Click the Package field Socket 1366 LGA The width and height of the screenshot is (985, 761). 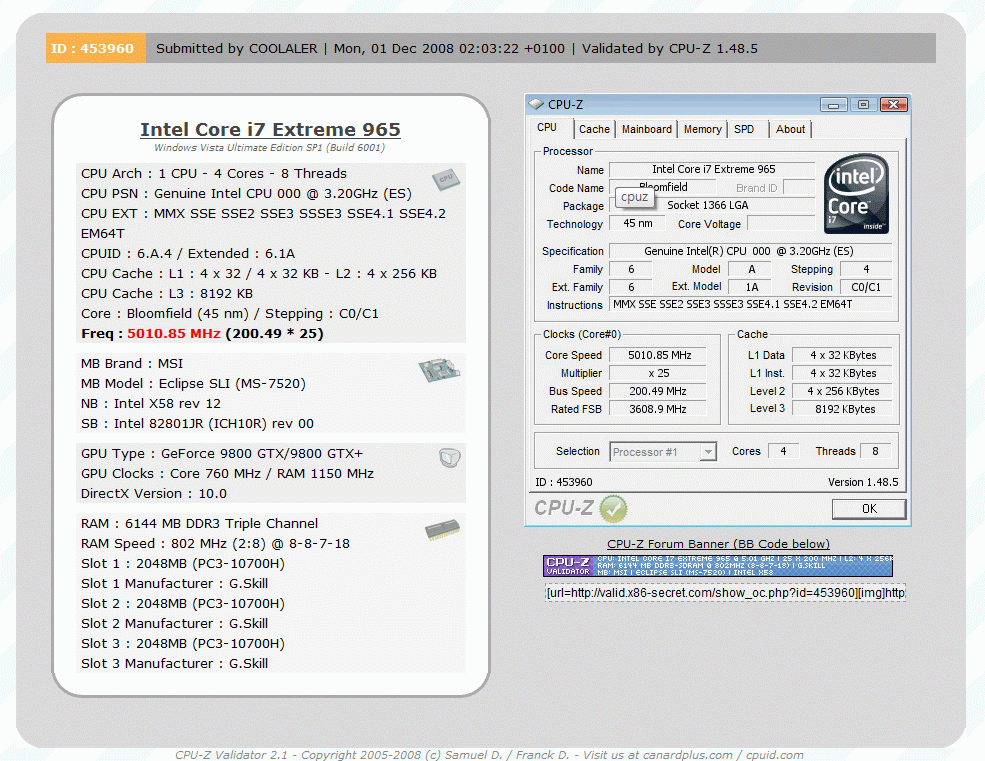(x=712, y=205)
